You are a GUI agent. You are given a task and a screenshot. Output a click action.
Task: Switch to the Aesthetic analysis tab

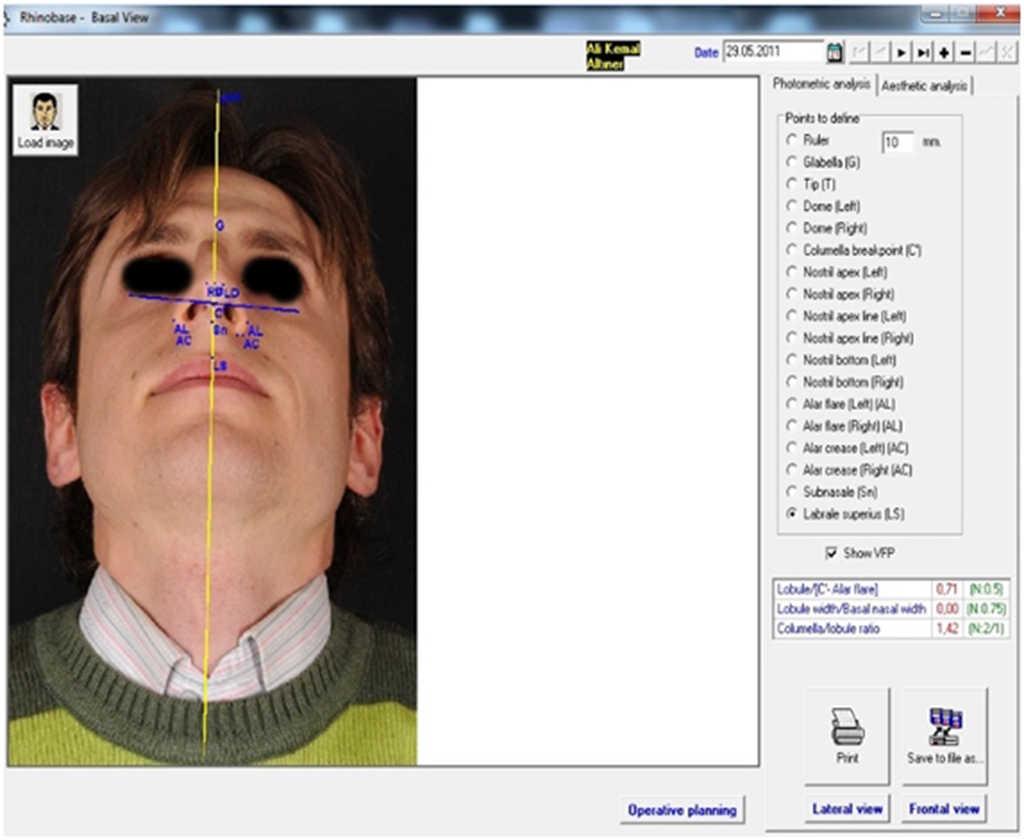[924, 87]
